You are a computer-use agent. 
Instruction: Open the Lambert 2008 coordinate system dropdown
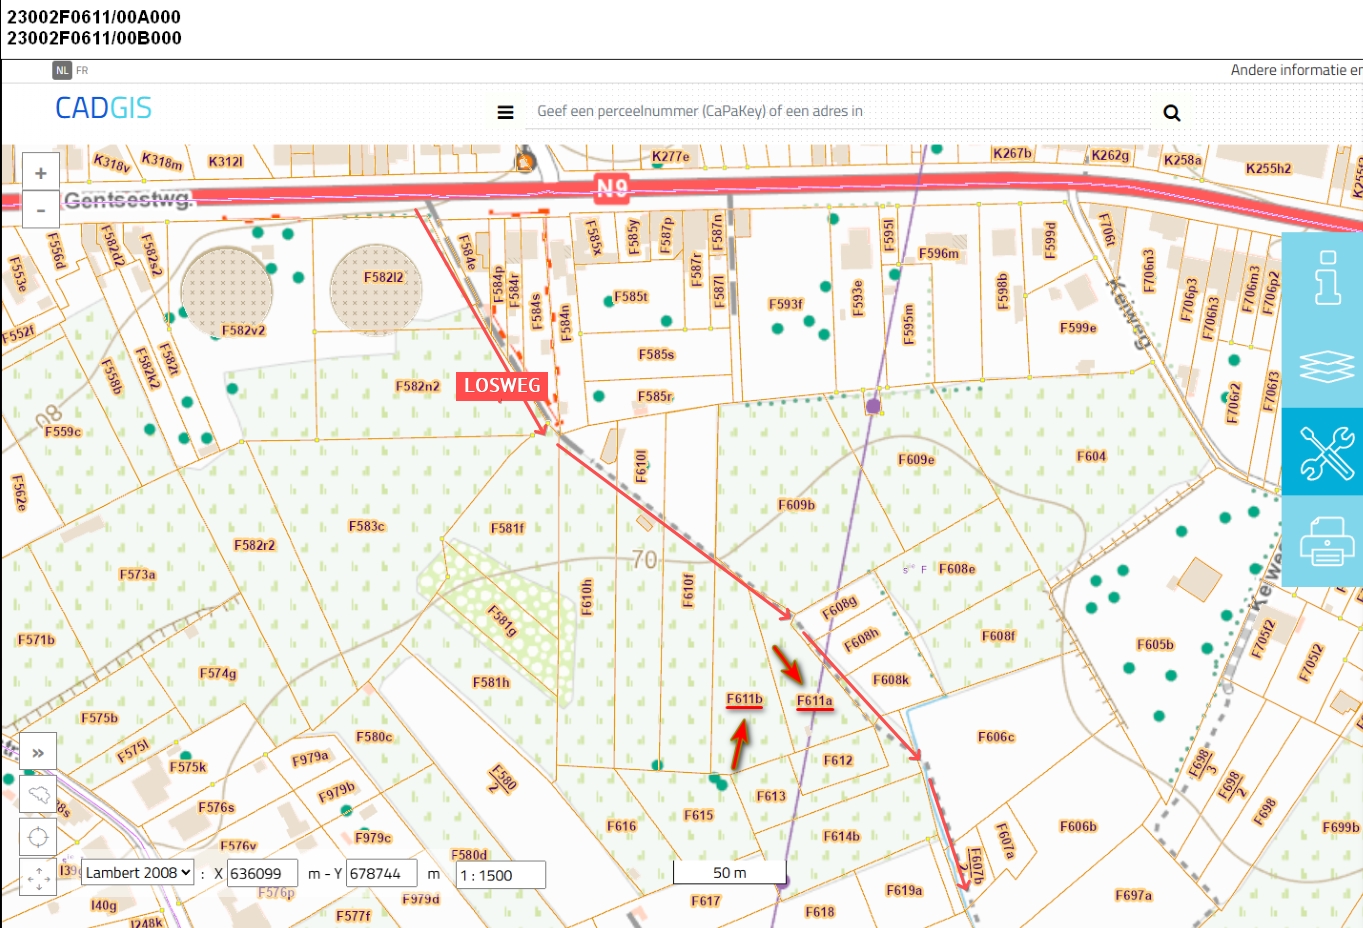pos(137,873)
